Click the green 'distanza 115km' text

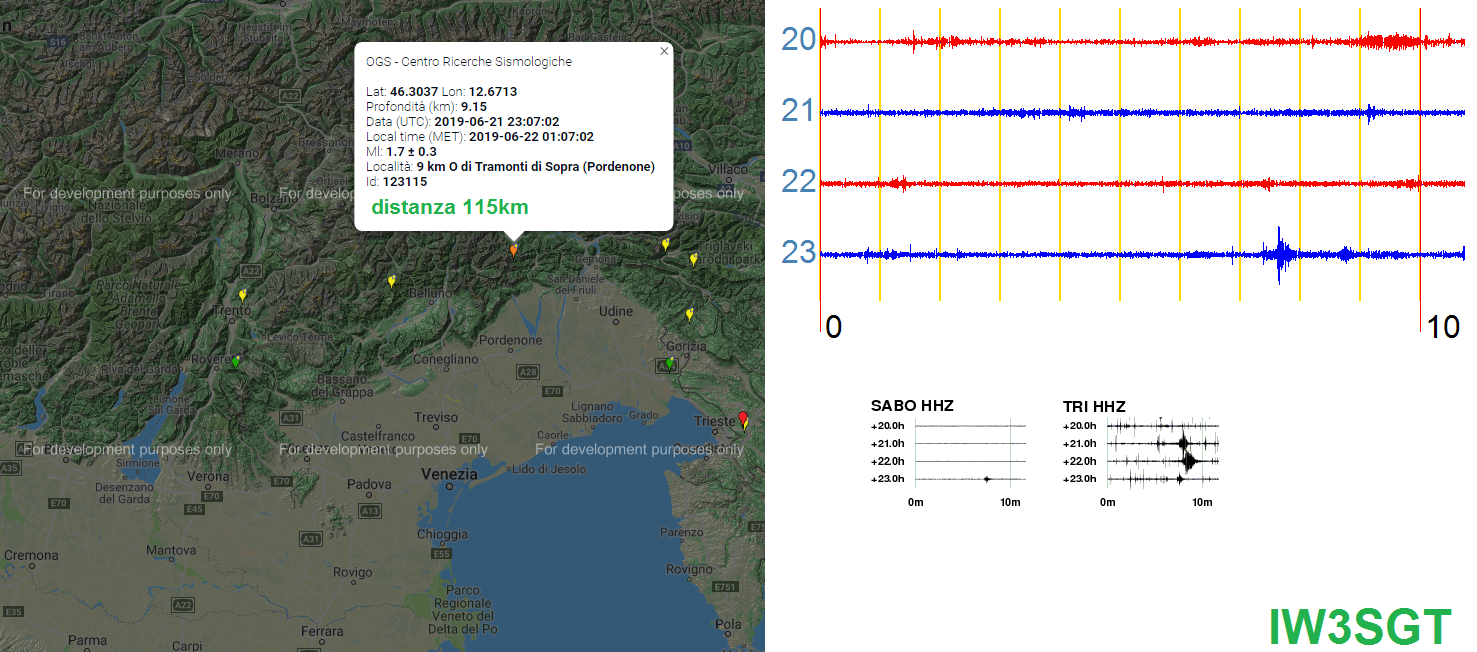tap(449, 208)
